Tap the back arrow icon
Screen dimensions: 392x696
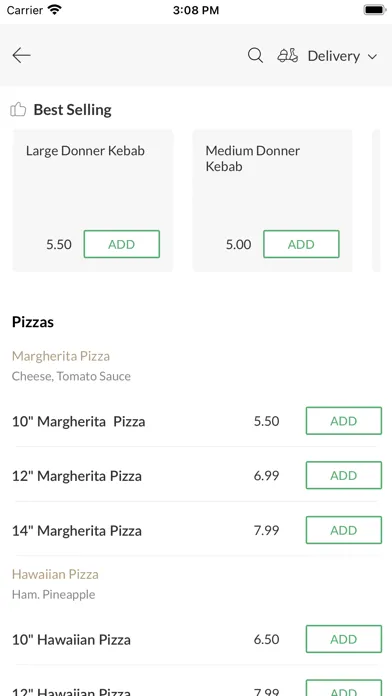tap(21, 55)
